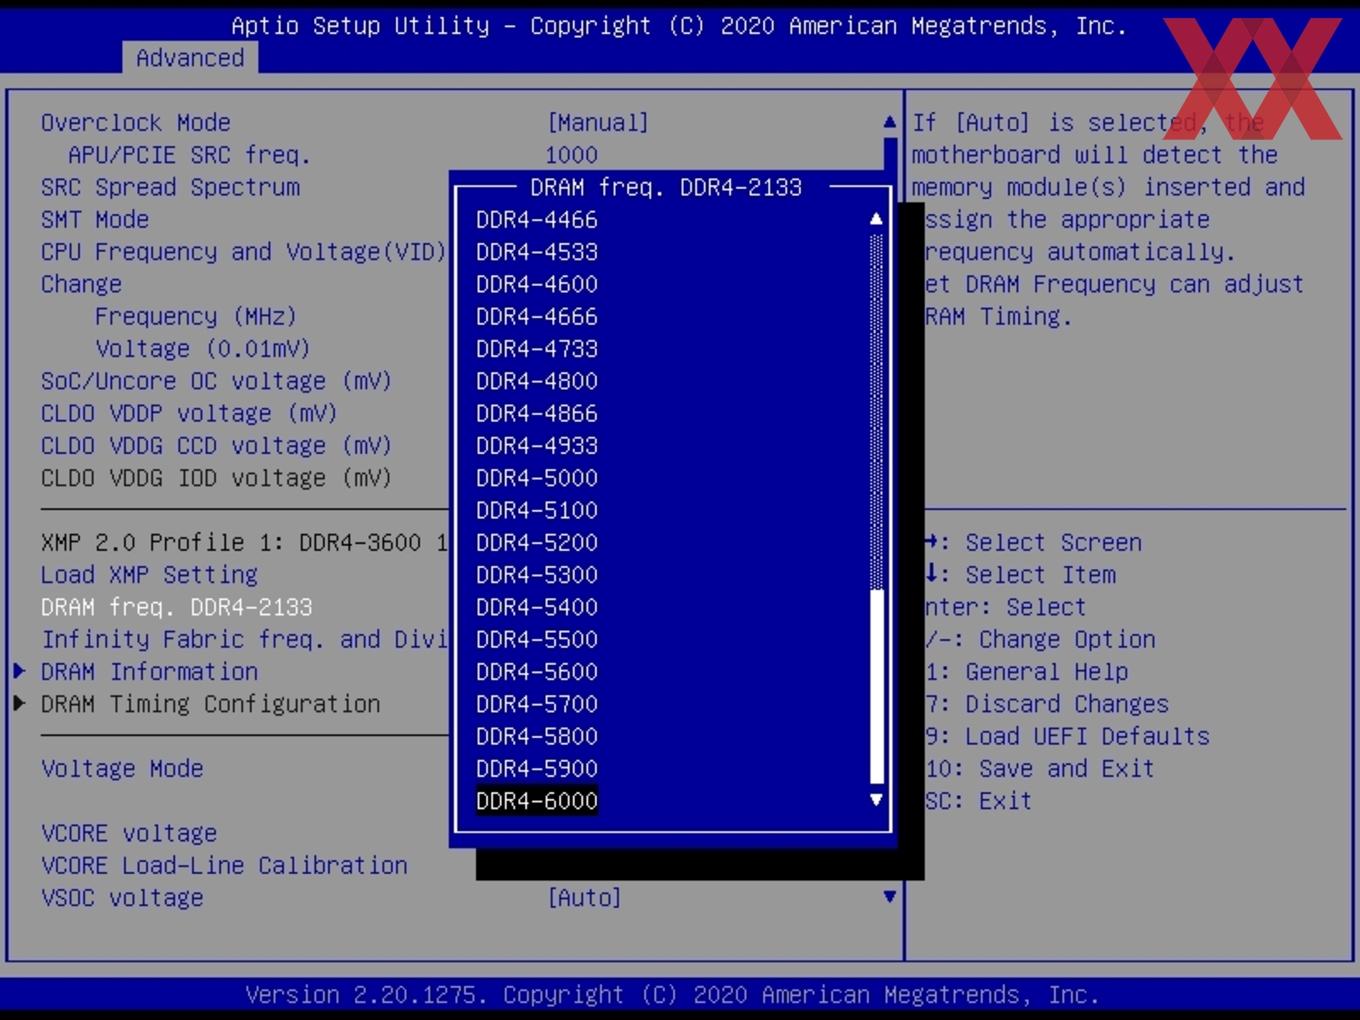Expand the DRAM Information submenu arrow
The image size is (1360, 1020).
coord(19,671)
